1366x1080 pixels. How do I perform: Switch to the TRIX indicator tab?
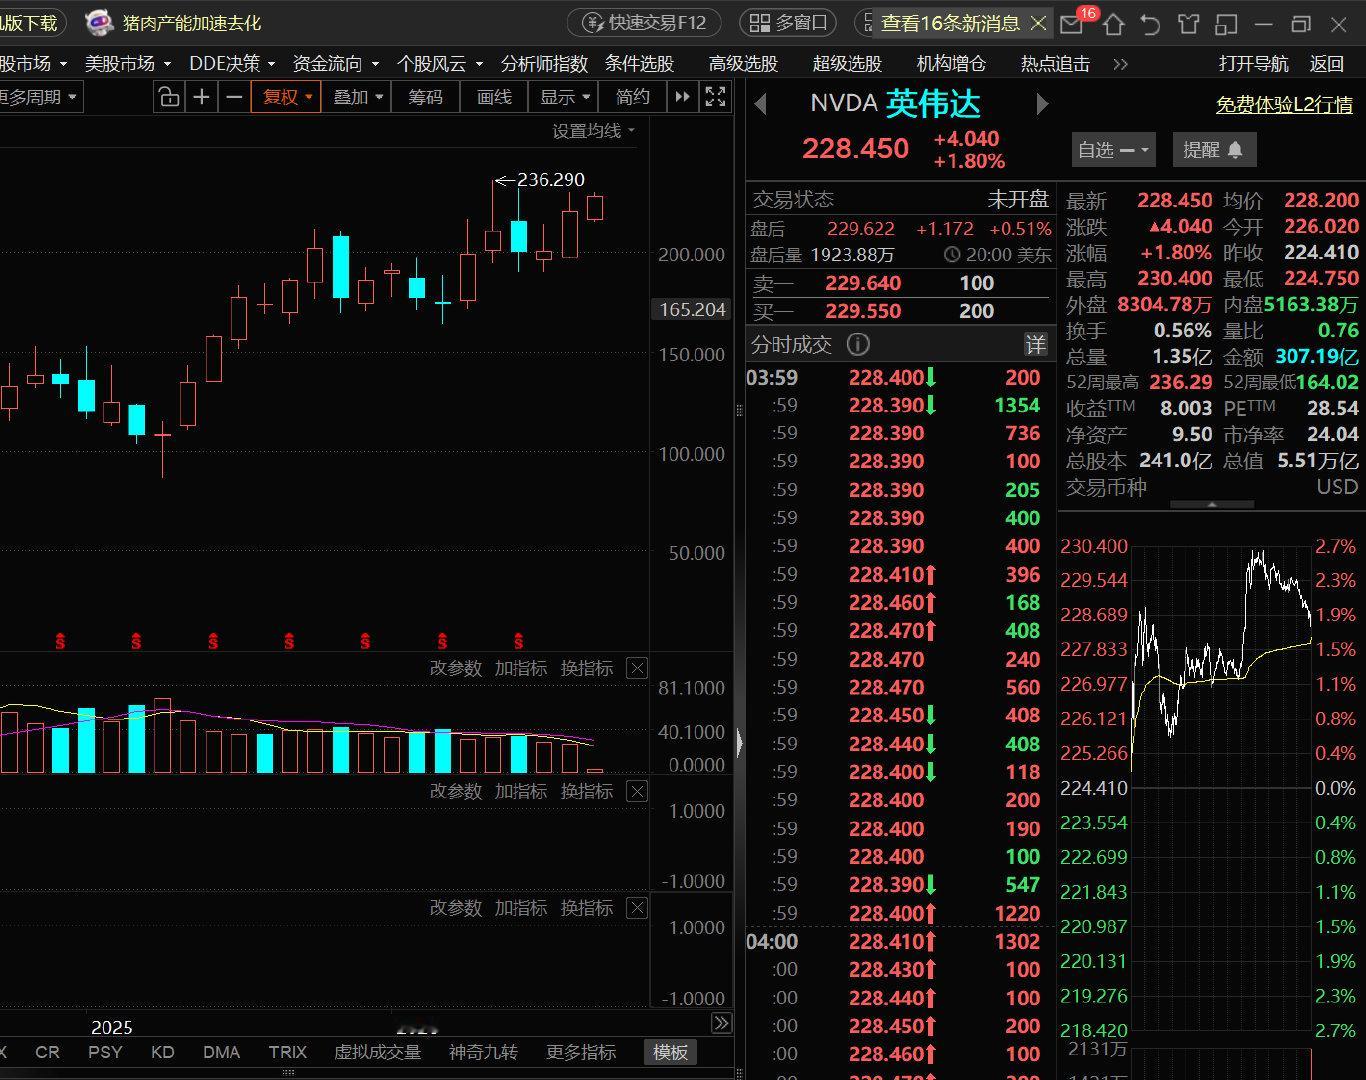288,1052
